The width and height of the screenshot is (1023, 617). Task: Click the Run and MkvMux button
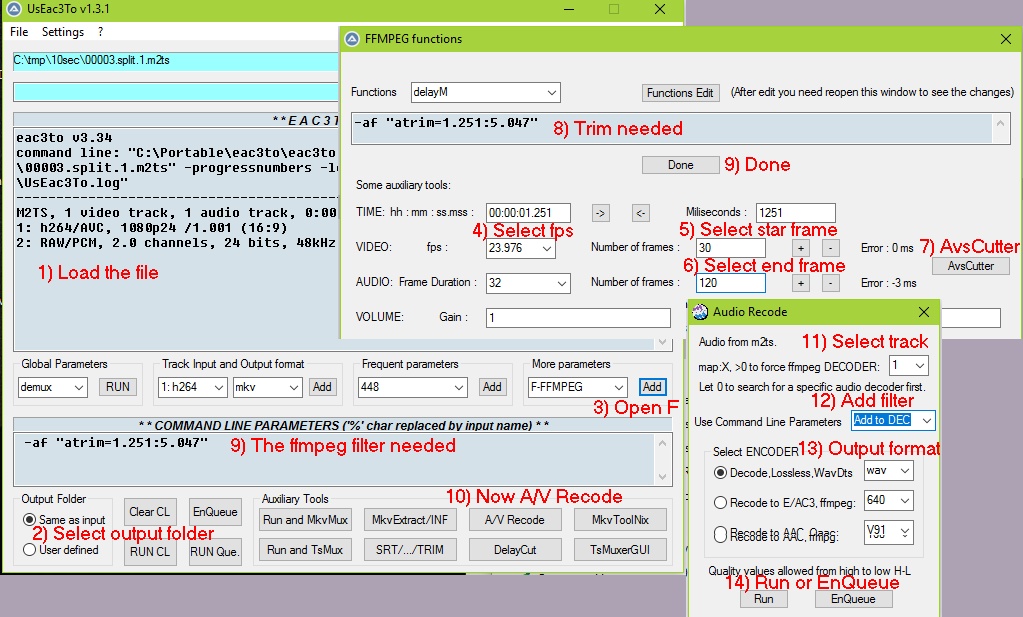[305, 520]
